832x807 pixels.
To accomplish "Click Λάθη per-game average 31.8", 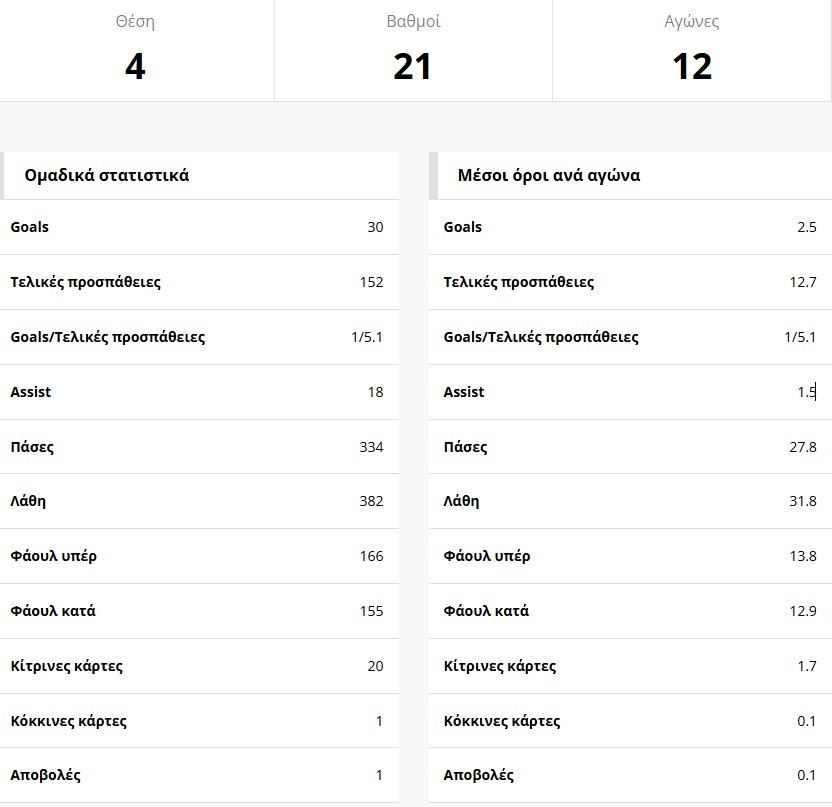I will coord(803,501).
